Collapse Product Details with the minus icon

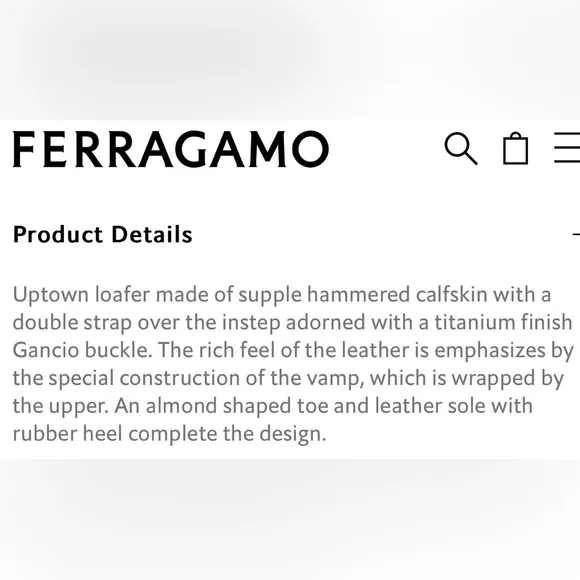576,234
